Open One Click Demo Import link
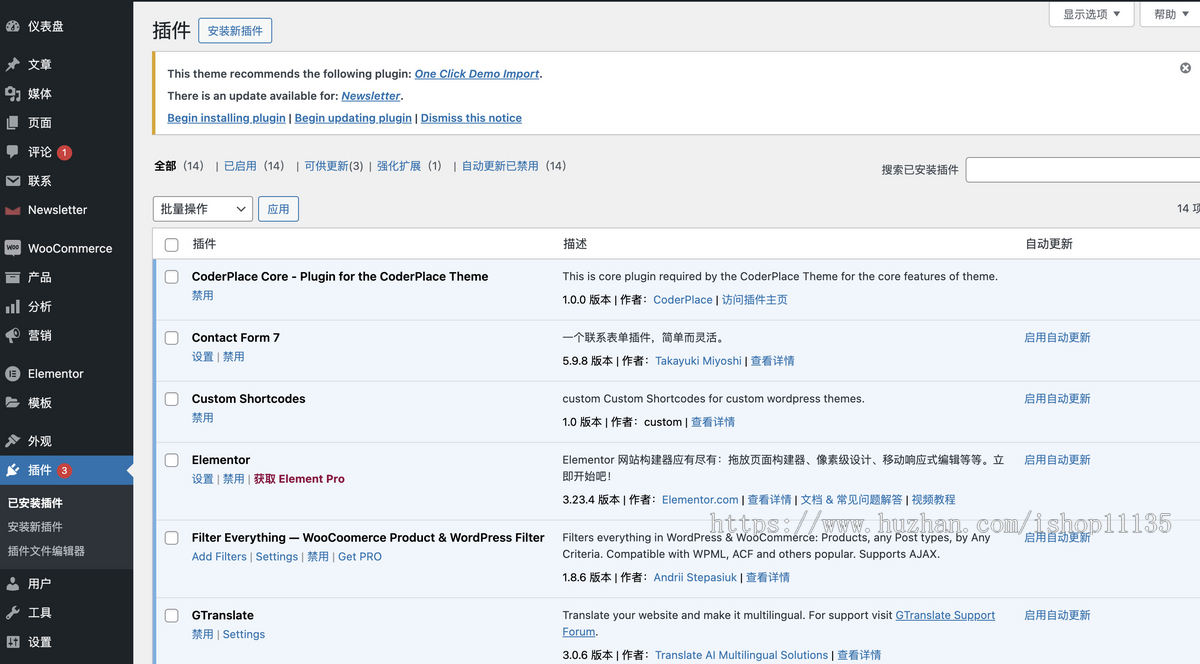 [x=477, y=74]
